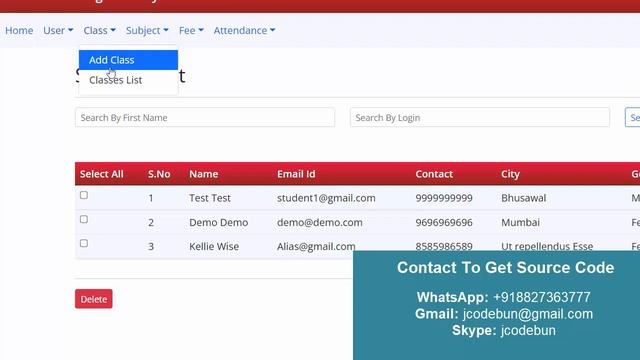Select the name cell Kellie Wise
The height and width of the screenshot is (360, 640).
[214, 247]
